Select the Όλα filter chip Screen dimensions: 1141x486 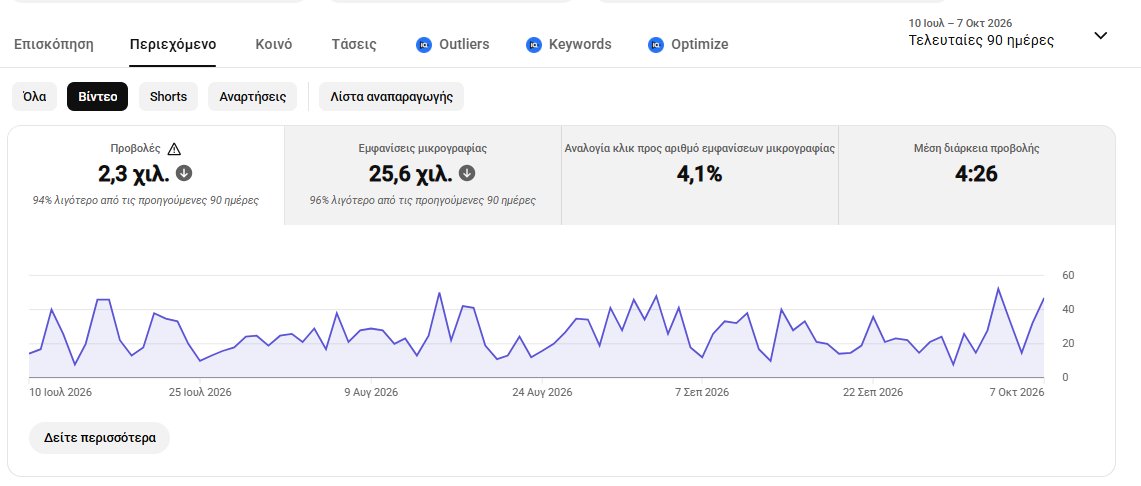(x=34, y=97)
